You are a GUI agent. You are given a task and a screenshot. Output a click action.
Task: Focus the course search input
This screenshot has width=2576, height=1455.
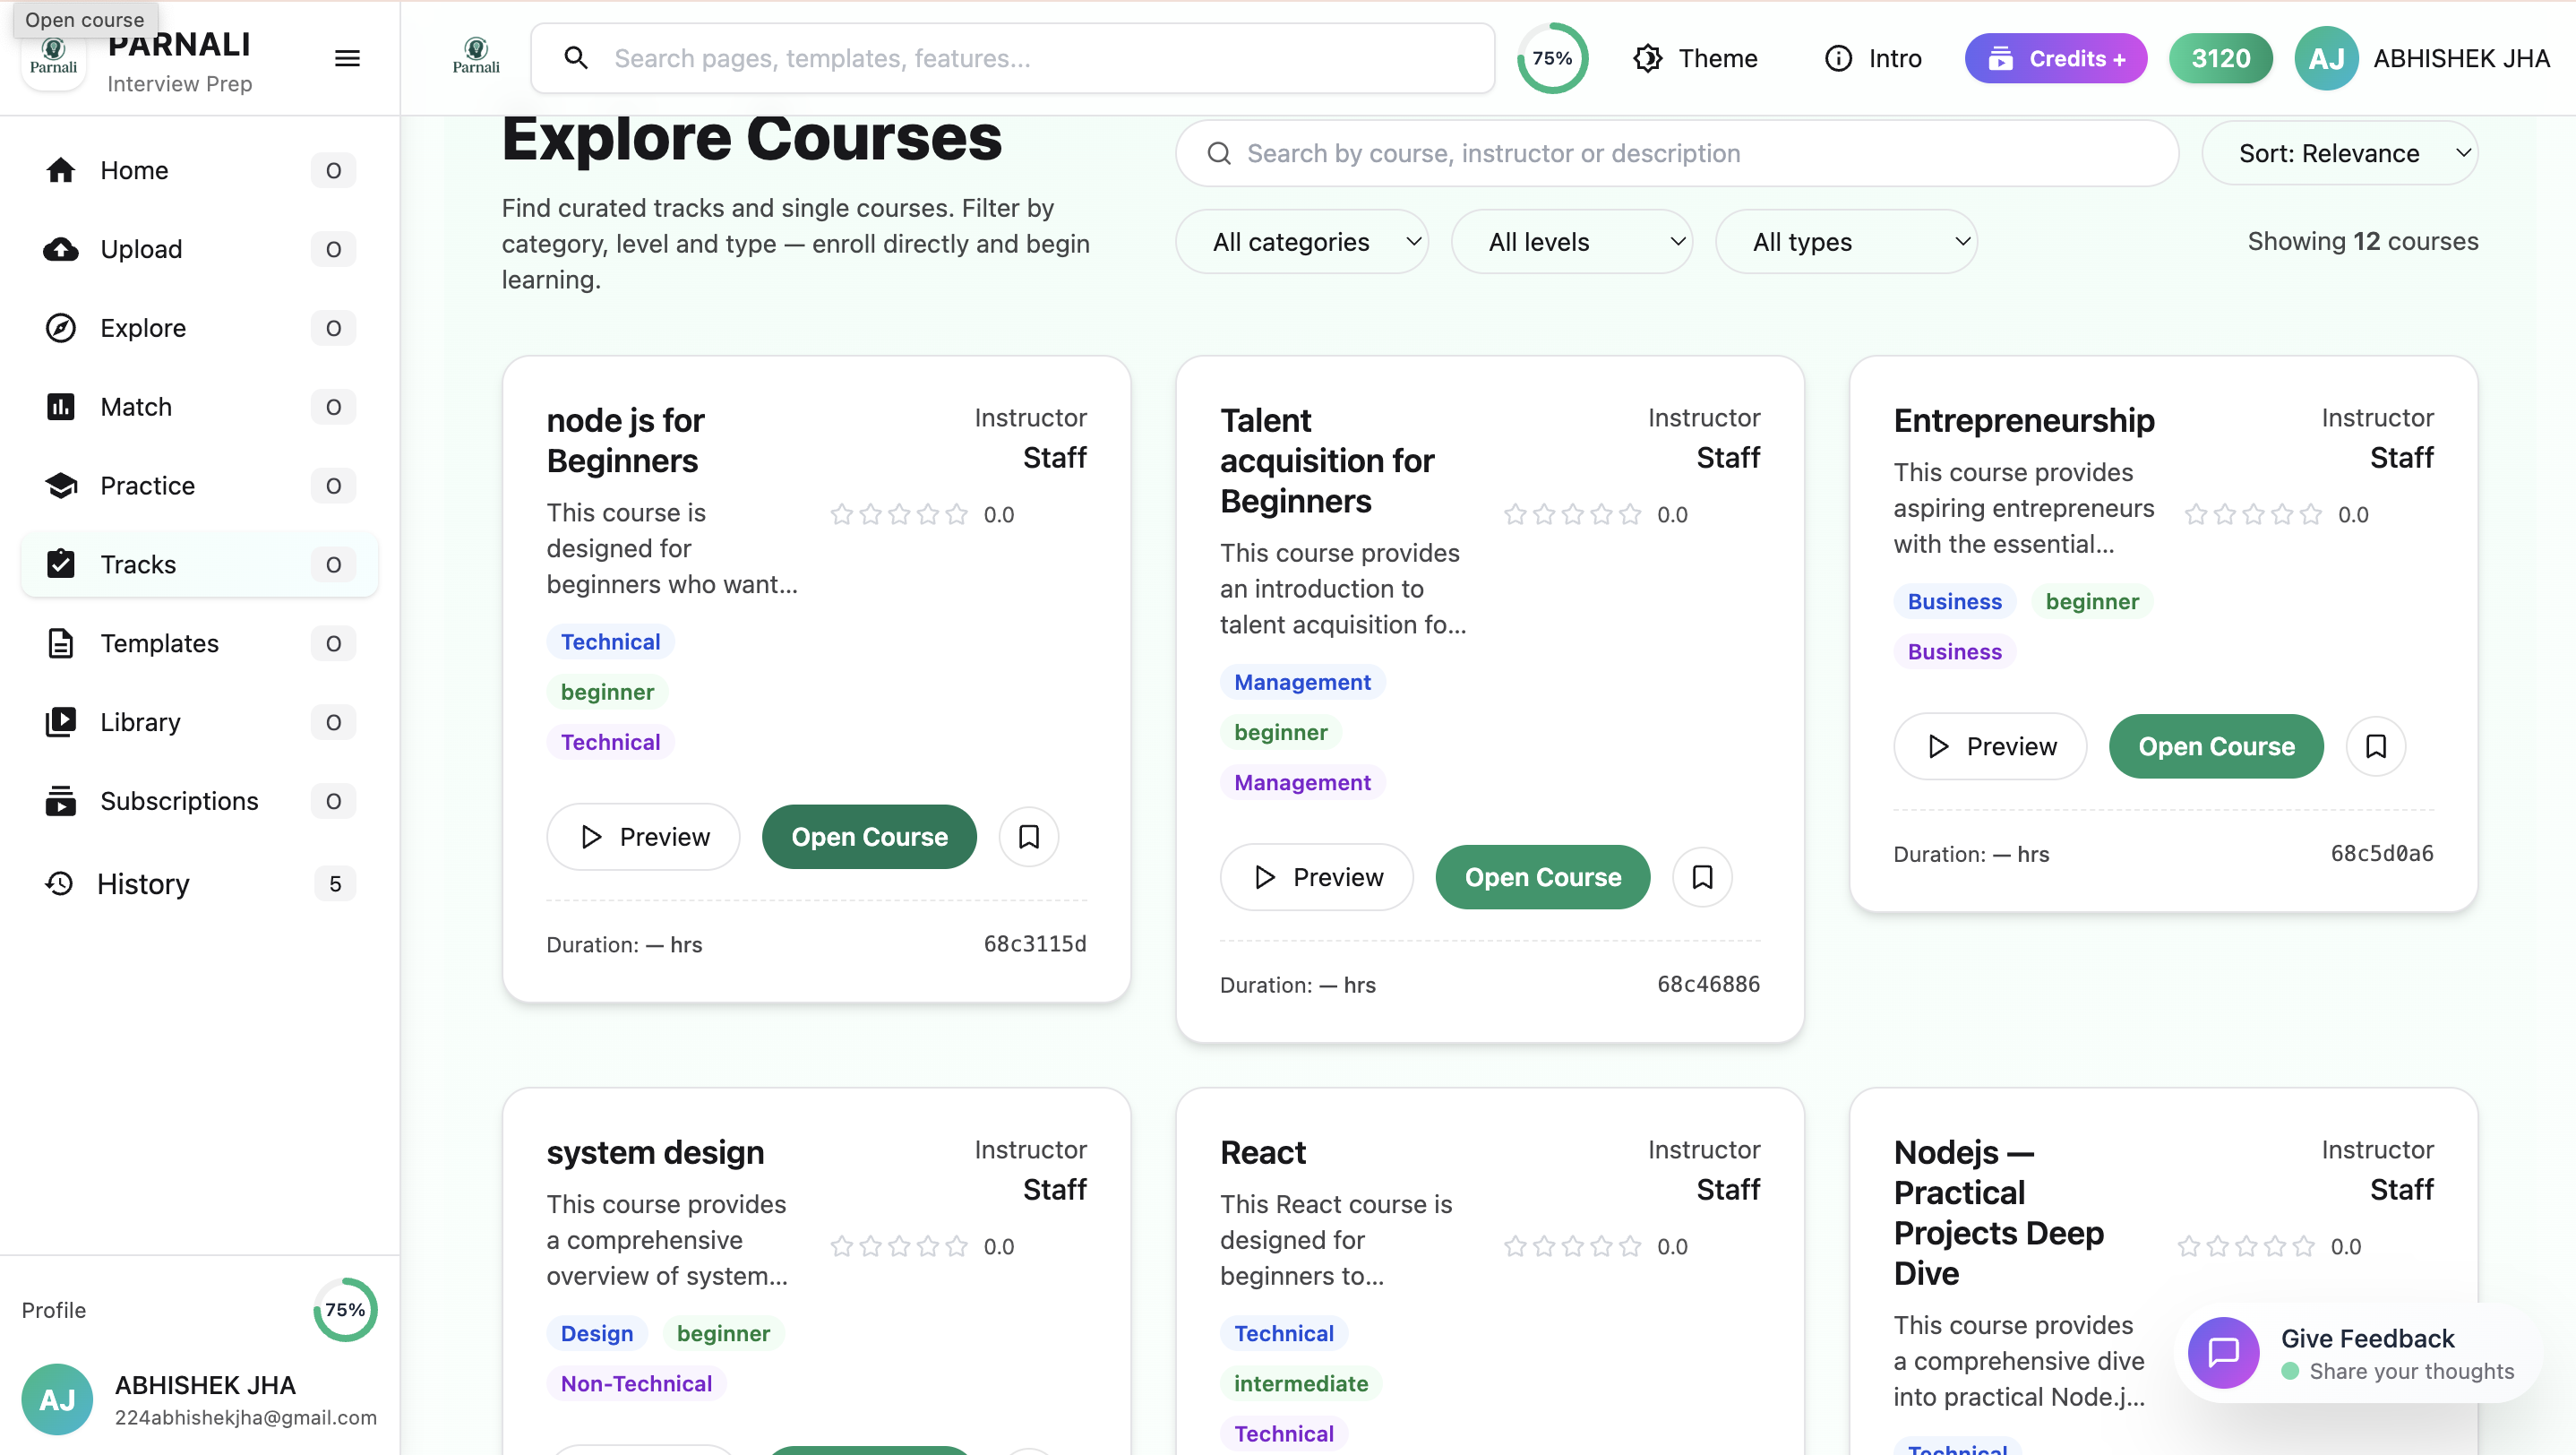1676,153
